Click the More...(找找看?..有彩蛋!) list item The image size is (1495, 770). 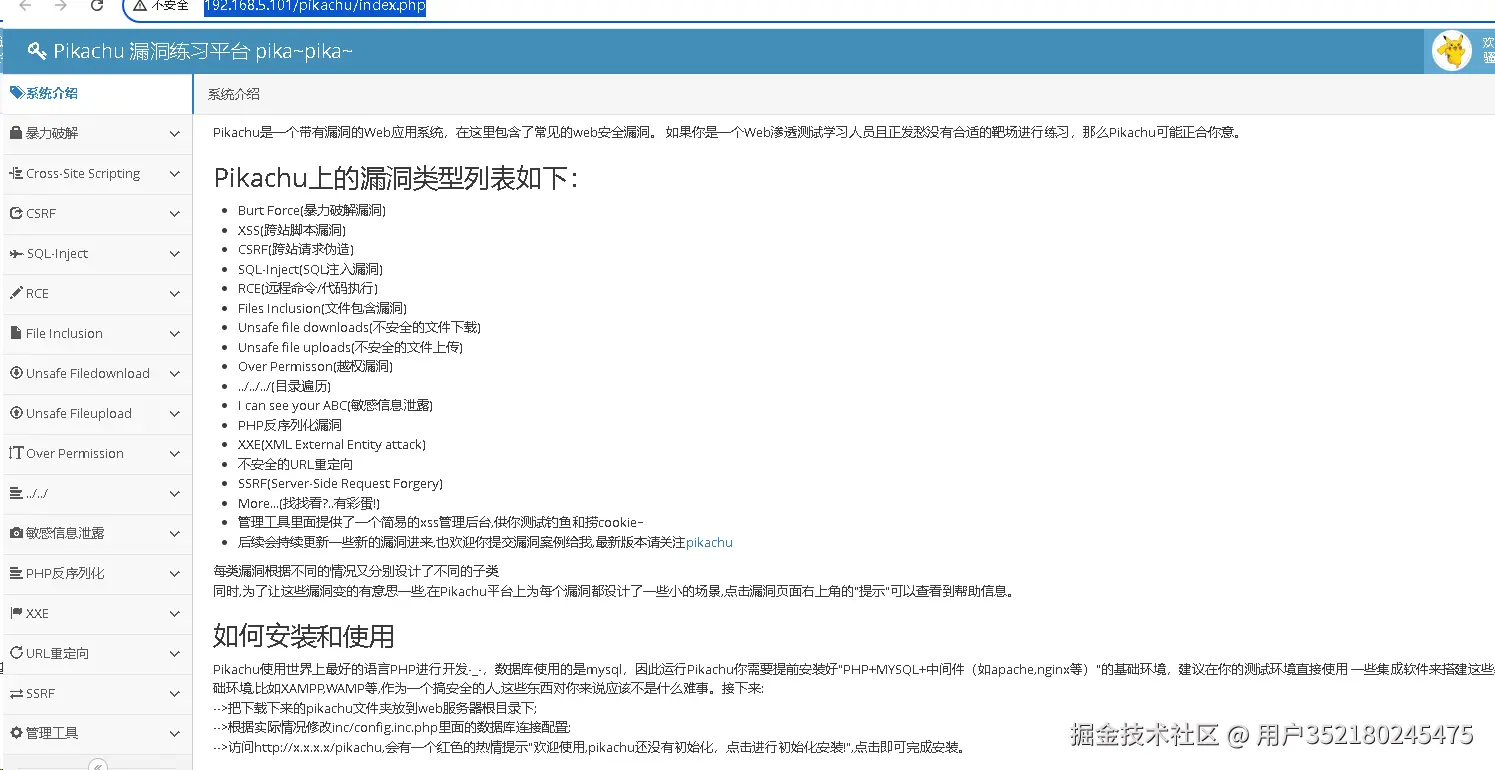(x=309, y=503)
